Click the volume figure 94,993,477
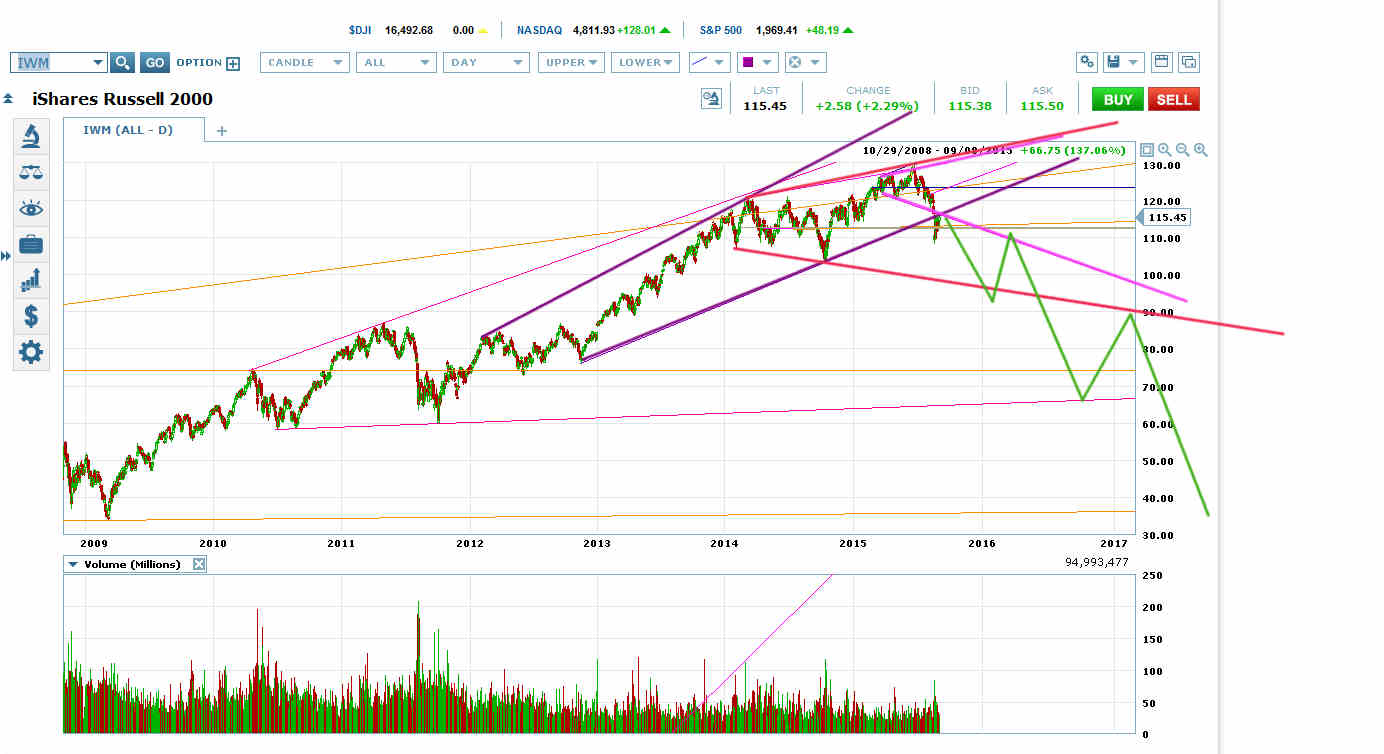The width and height of the screenshot is (1384, 754). coord(1097,562)
